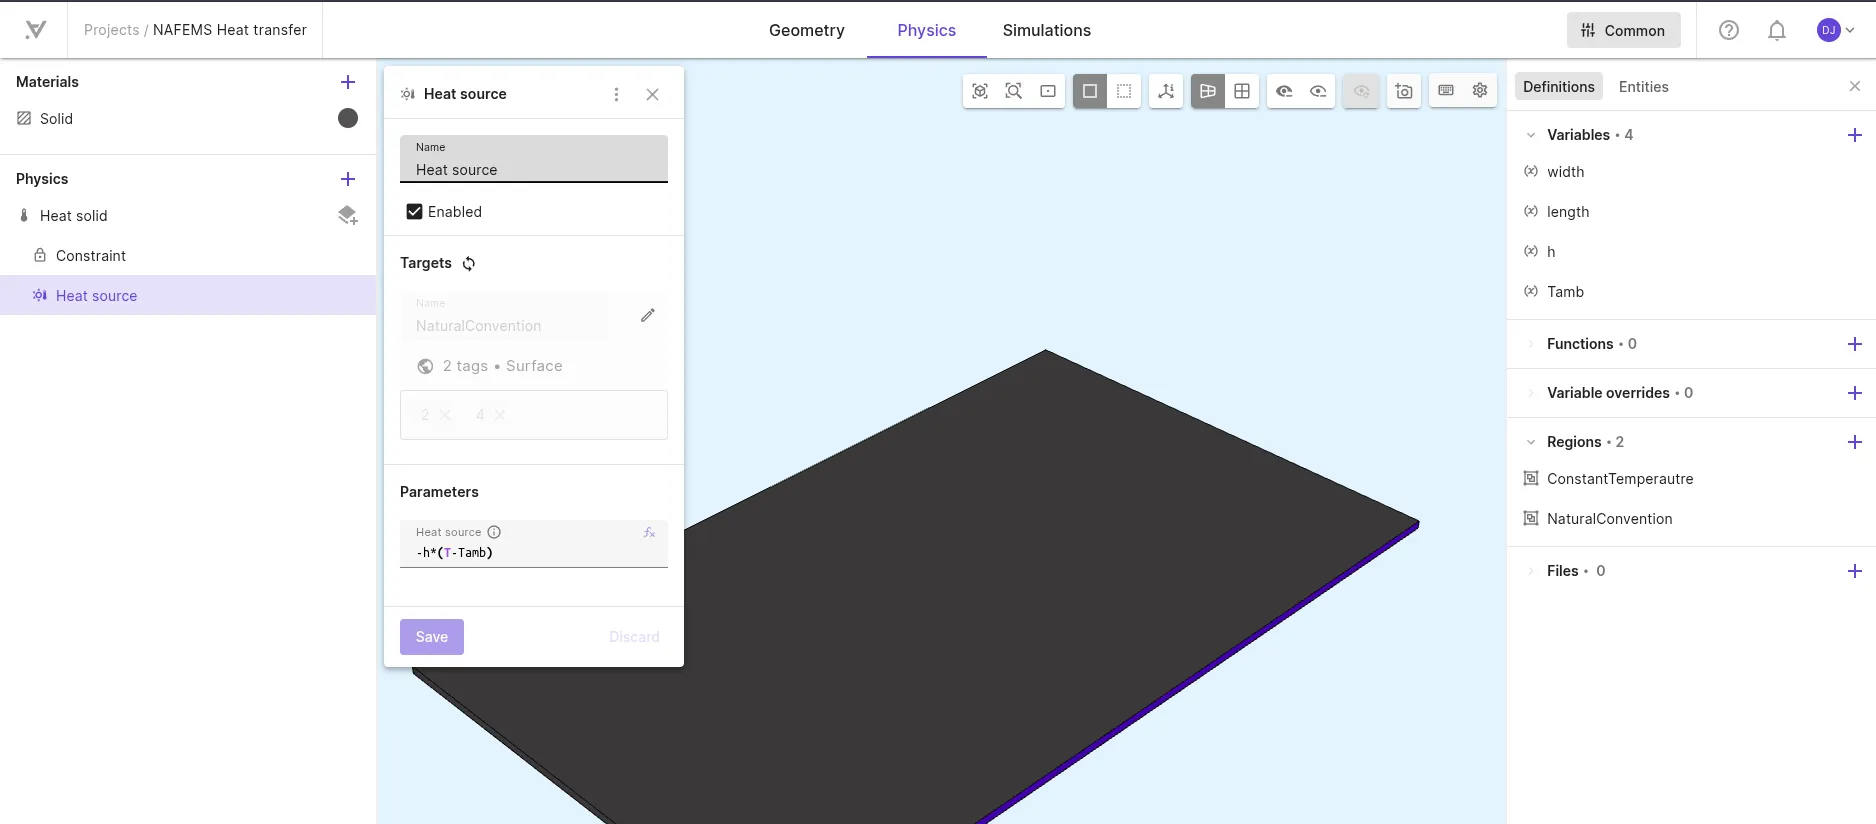Click the fx function icon in Heat source field

[649, 532]
